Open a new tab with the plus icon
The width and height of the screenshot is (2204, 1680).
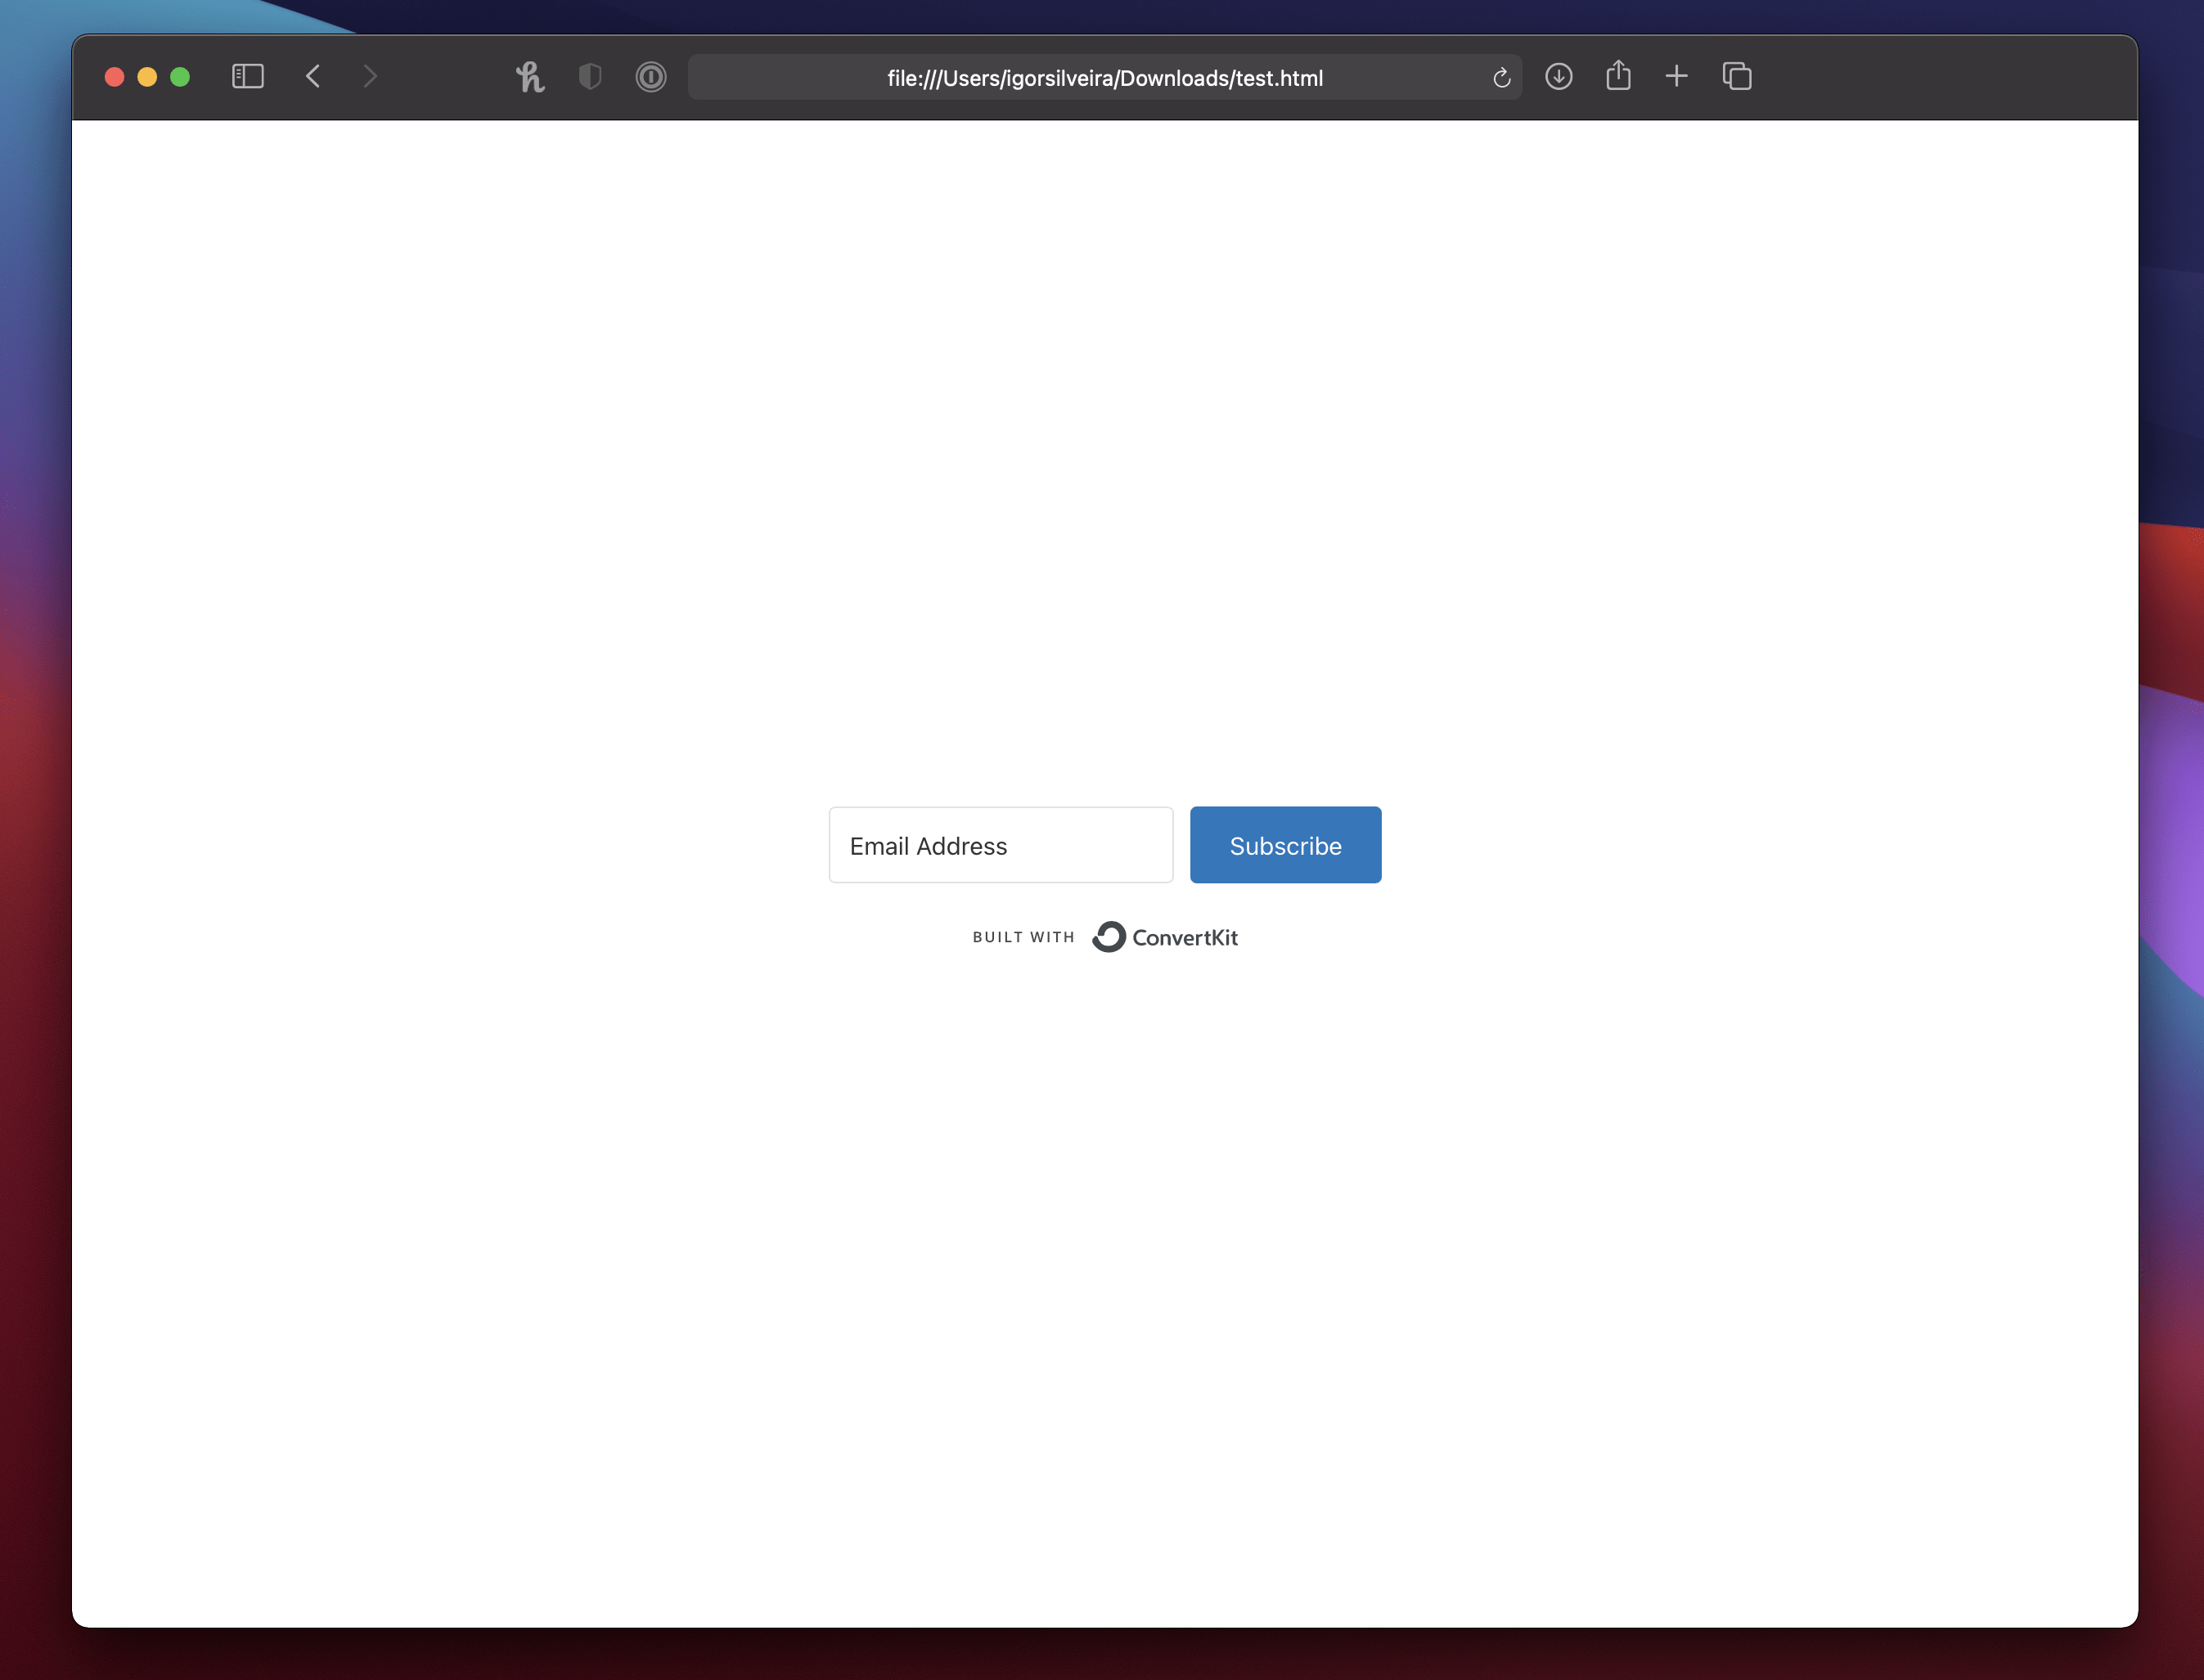click(x=1677, y=76)
